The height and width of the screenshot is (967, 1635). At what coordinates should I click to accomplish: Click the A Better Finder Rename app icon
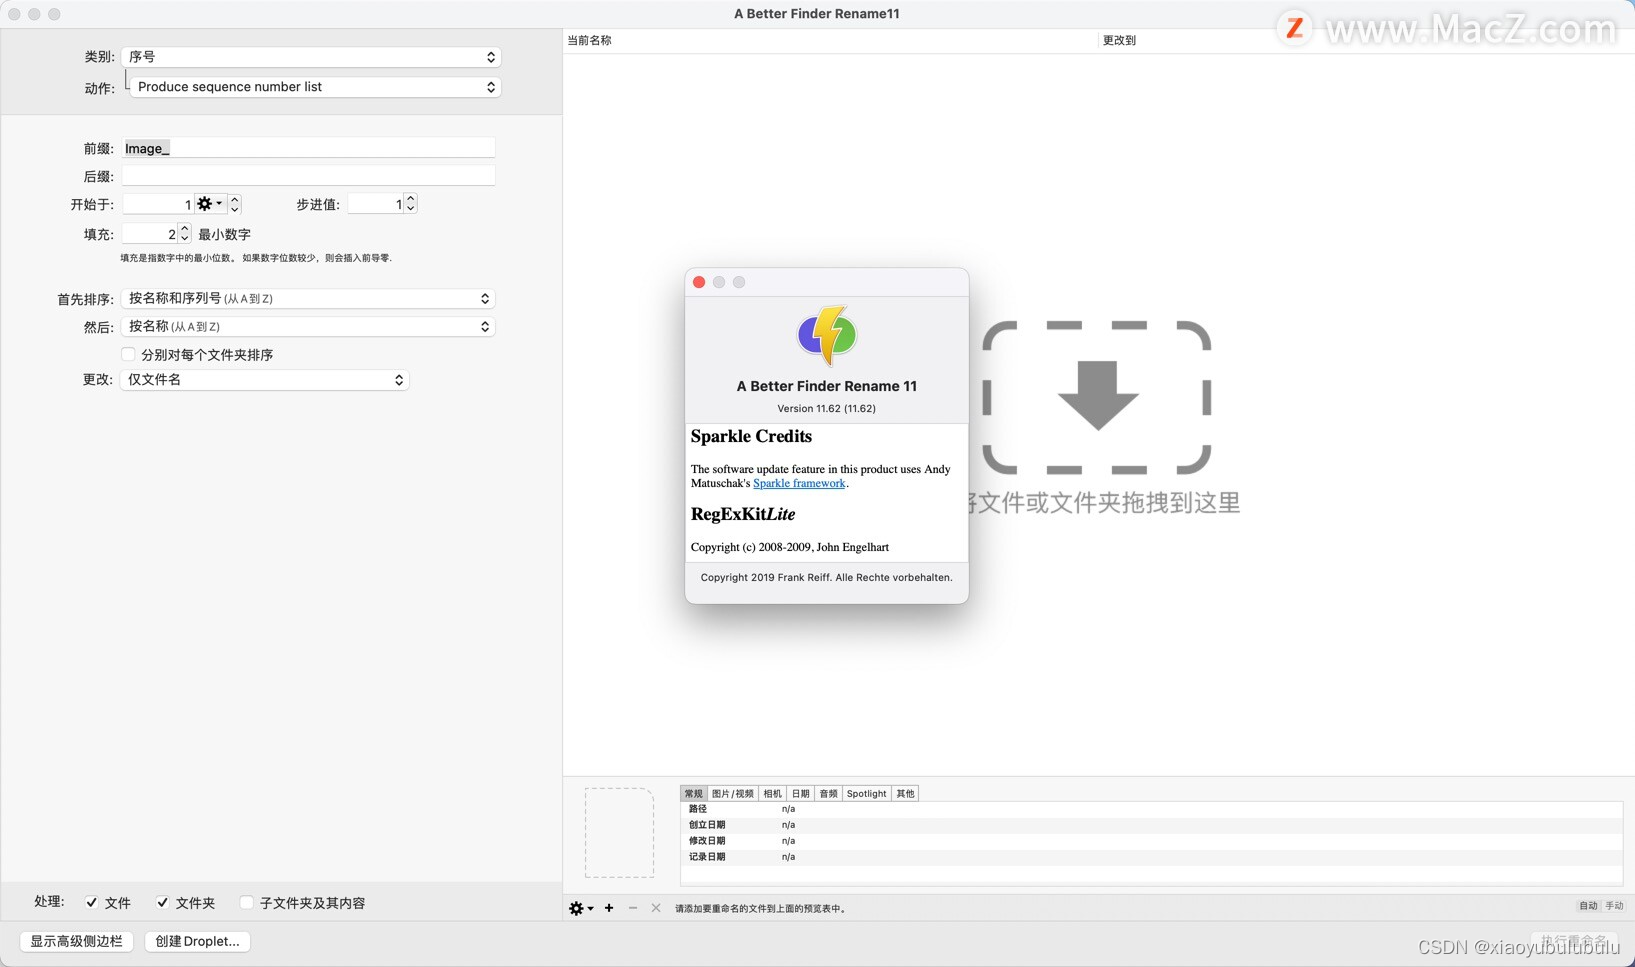[827, 335]
